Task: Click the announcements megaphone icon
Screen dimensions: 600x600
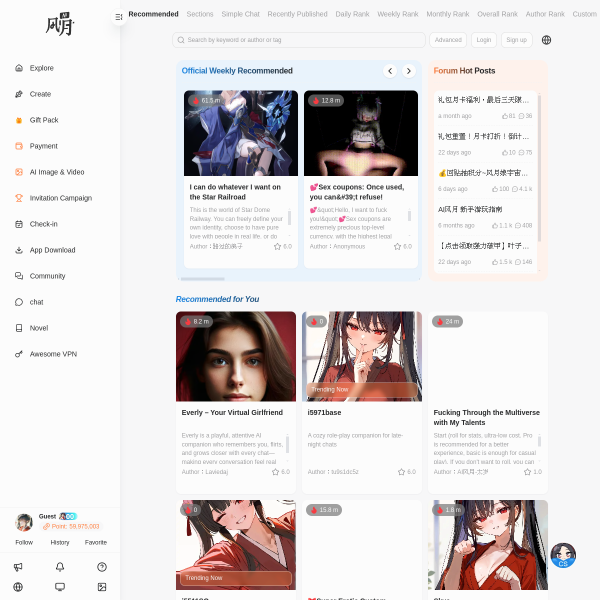Action: tap(18, 567)
